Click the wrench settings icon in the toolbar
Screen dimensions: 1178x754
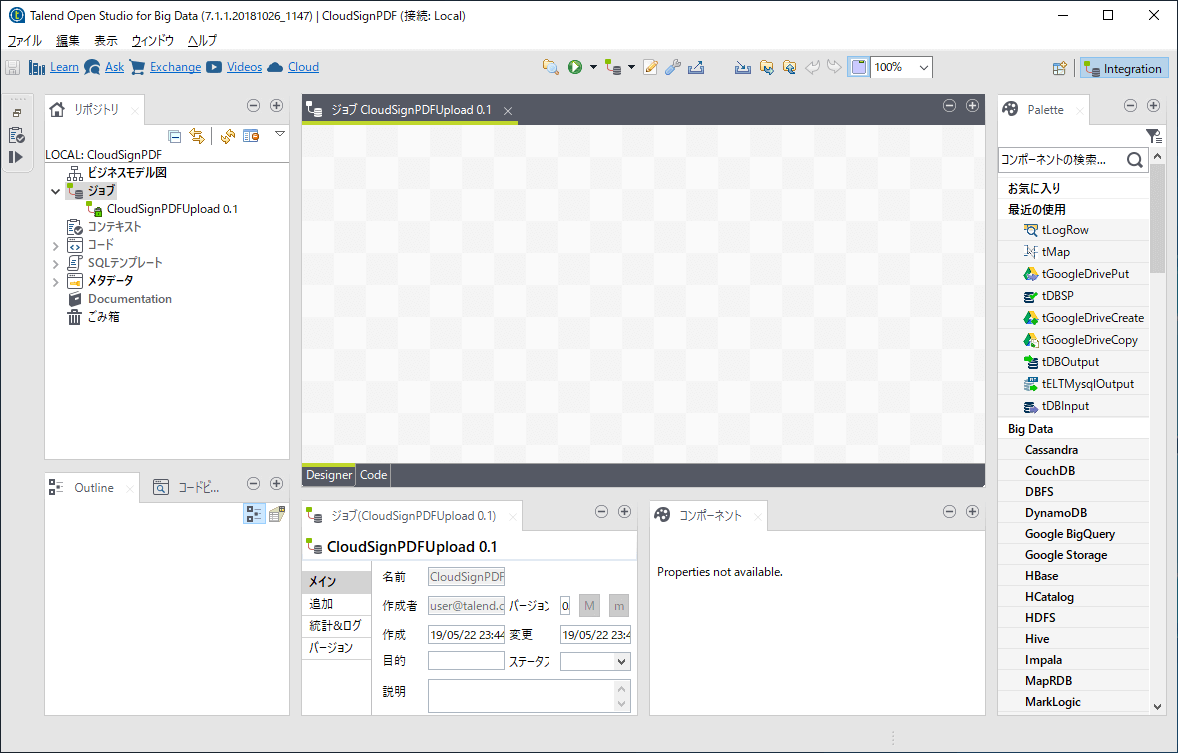pos(673,68)
